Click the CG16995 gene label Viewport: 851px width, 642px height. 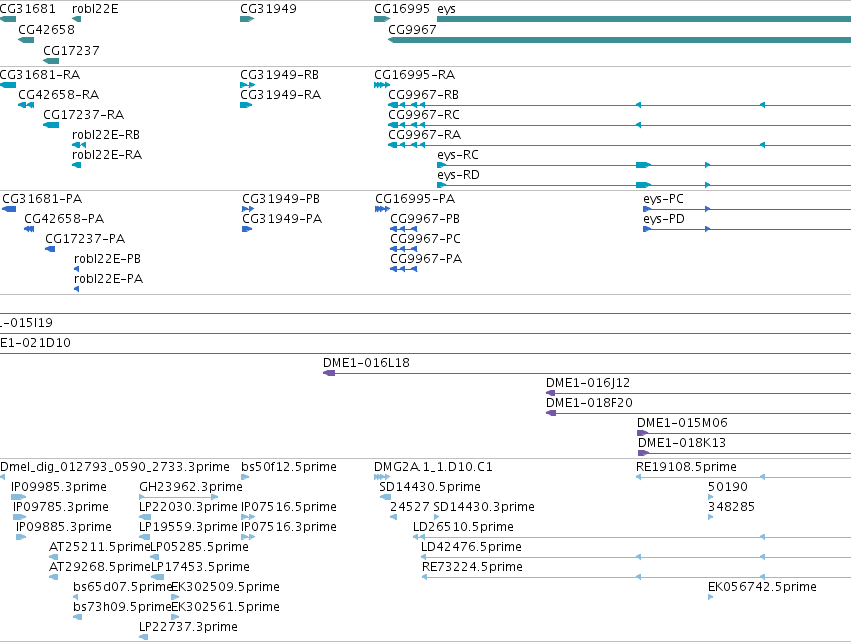pos(402,9)
